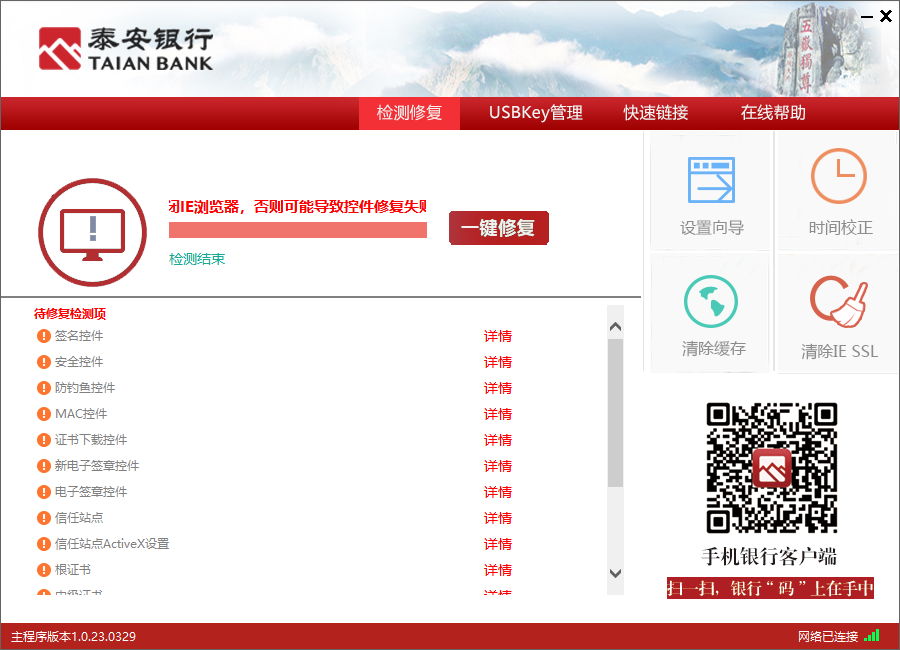Screen dimensions: 900x650
Task: Open the USBKey管理 tab
Action: click(535, 113)
